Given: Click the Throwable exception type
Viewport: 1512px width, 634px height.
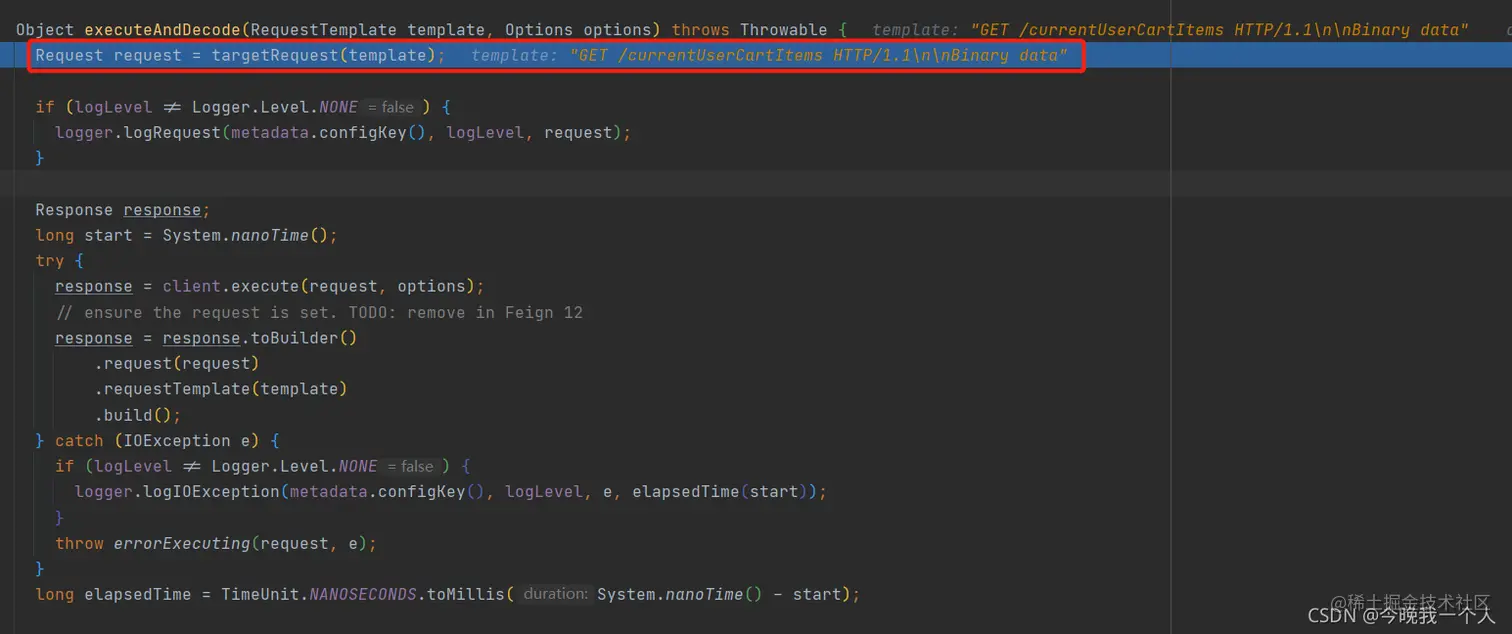Looking at the screenshot, I should click(x=784, y=30).
